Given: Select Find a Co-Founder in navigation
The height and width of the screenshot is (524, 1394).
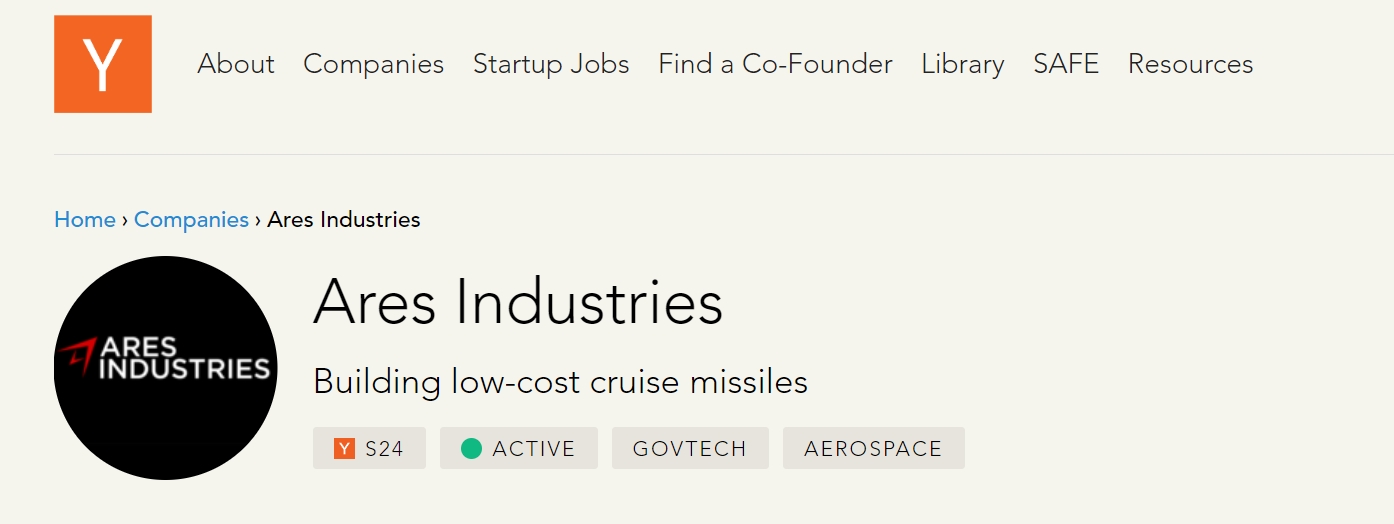Looking at the screenshot, I should pyautogui.click(x=775, y=64).
